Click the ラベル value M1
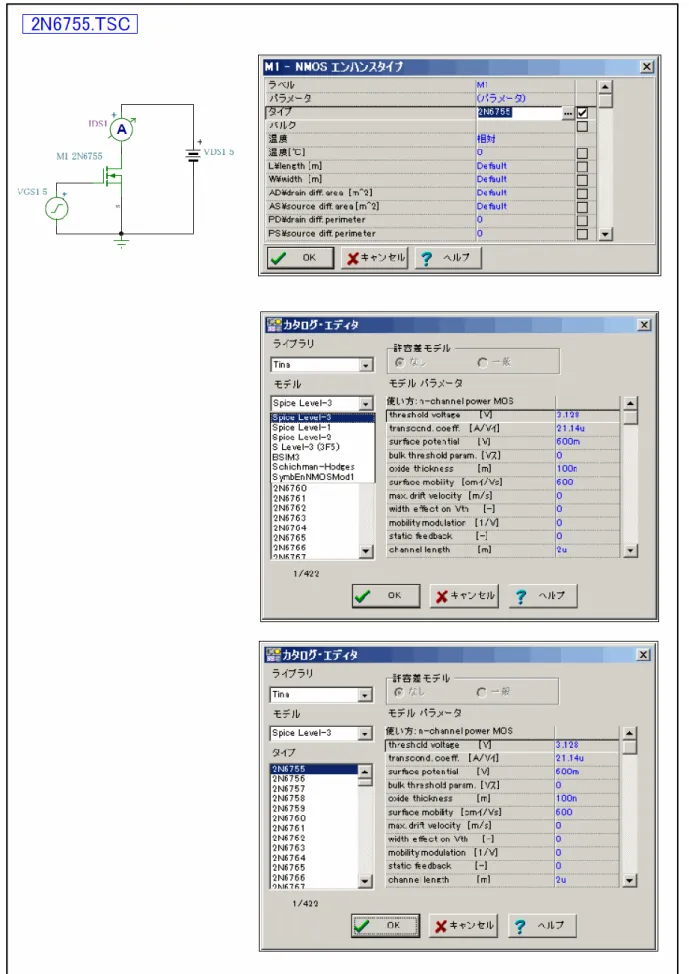Viewport: 689px width, 974px height. (x=482, y=84)
